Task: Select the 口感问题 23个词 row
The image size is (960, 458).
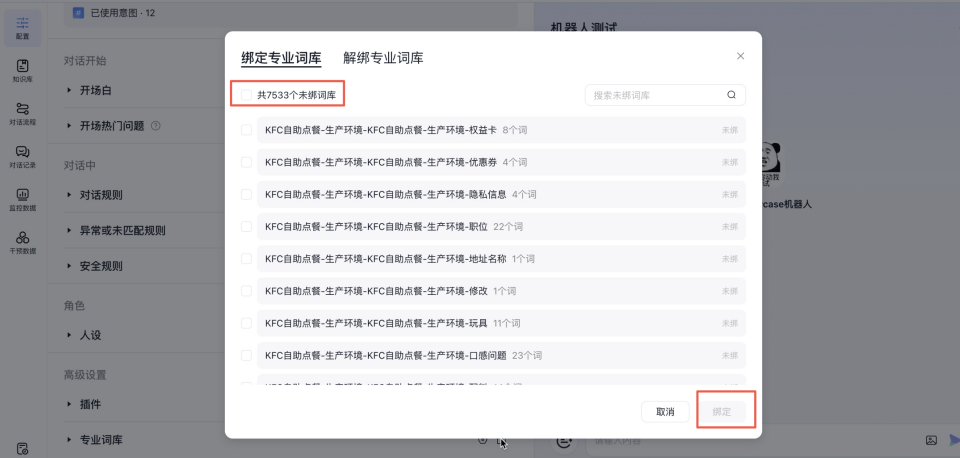Action: click(501, 355)
